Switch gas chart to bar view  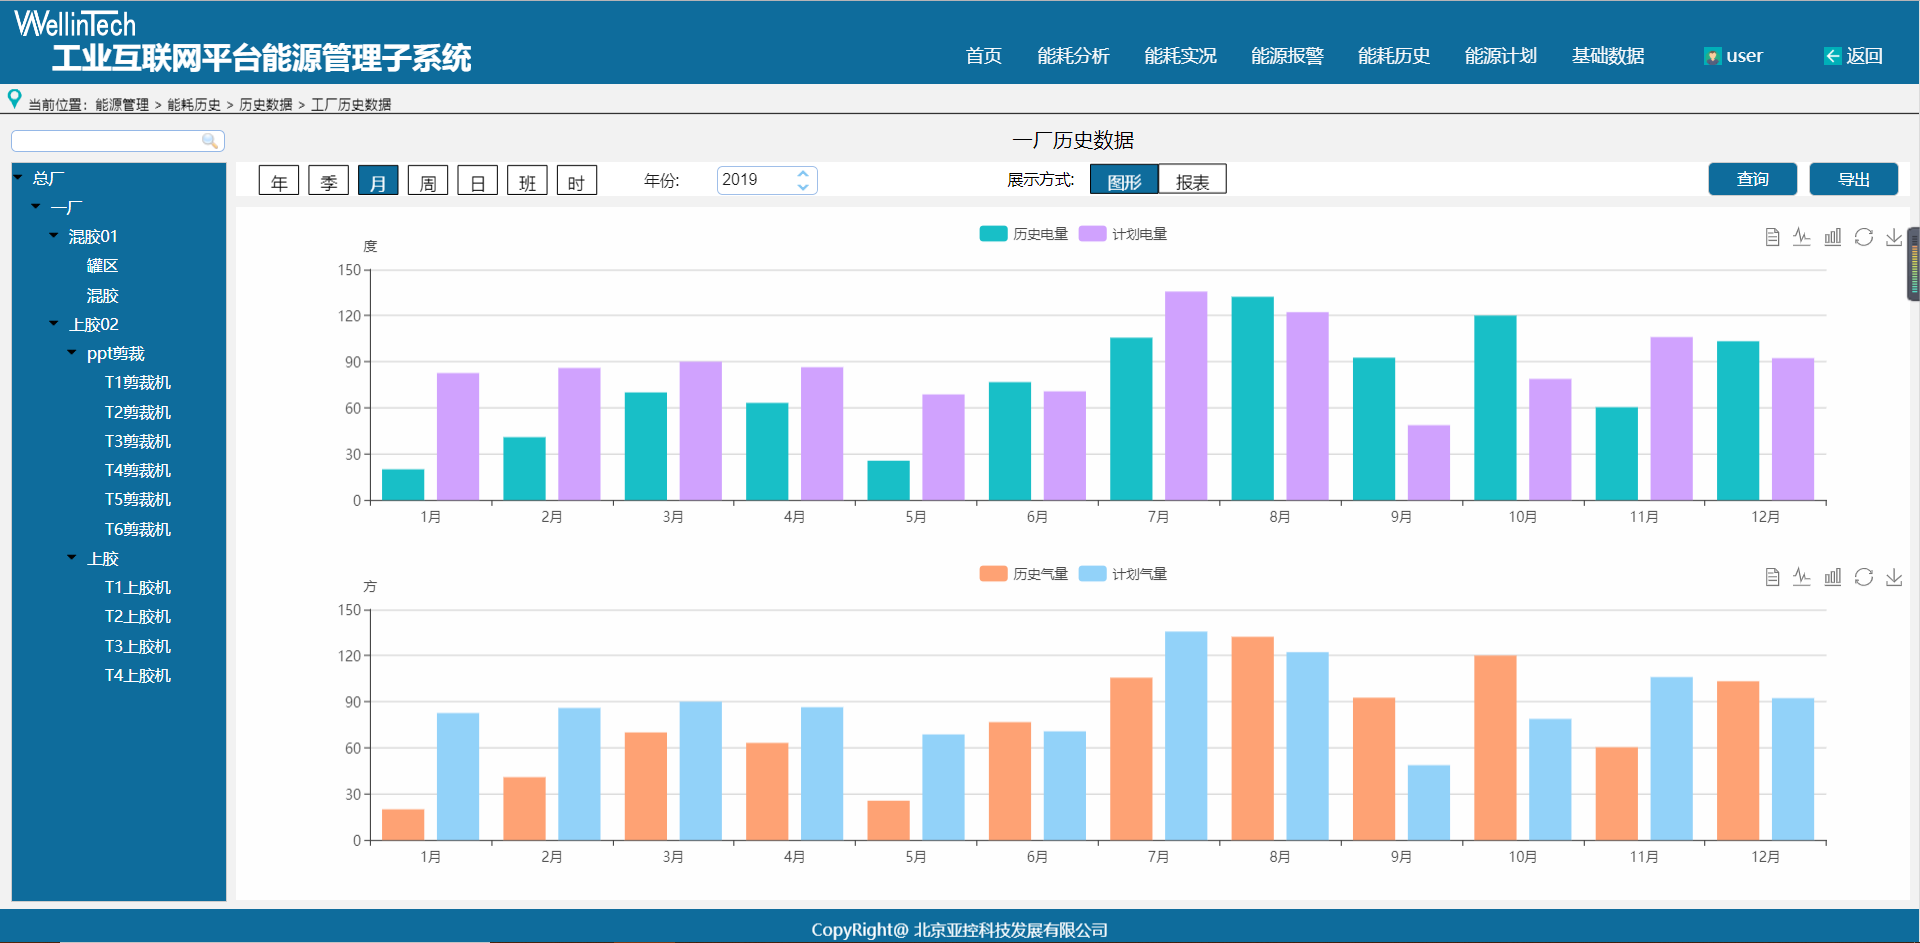click(x=1833, y=577)
